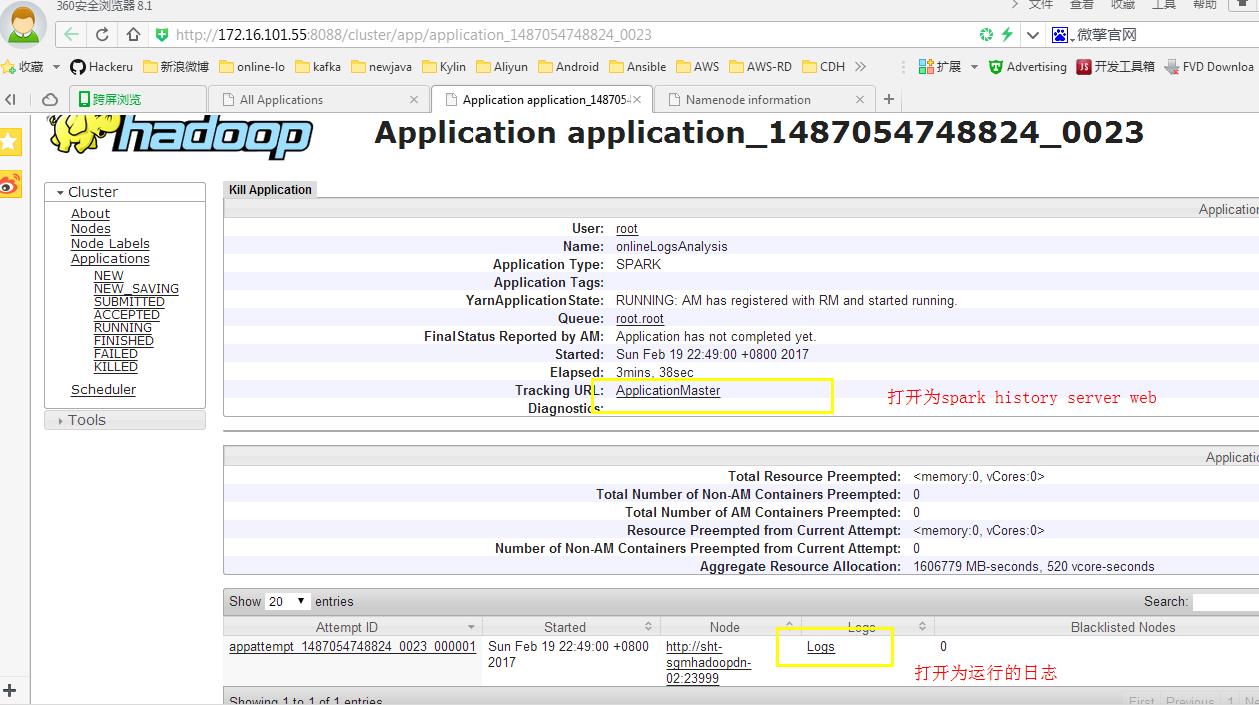Open the Logs link for the attempt

click(821, 647)
